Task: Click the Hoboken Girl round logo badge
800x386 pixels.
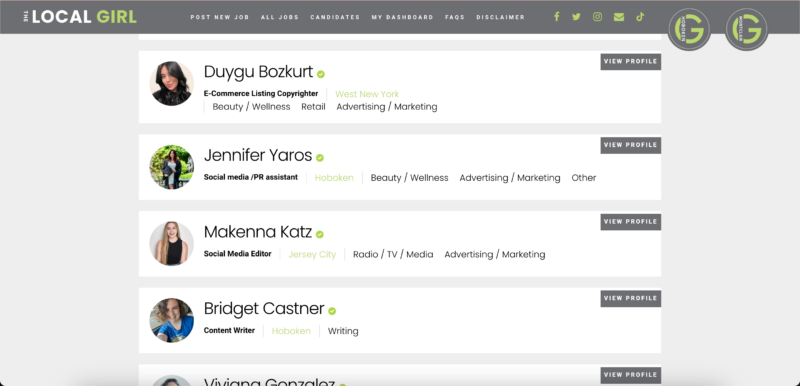Action: tap(689, 30)
